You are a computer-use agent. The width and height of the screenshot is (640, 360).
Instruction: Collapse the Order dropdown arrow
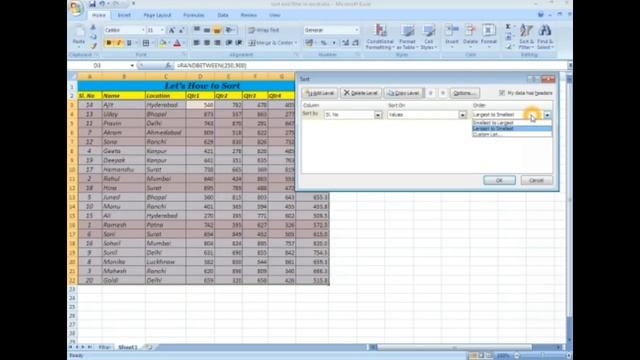(x=547, y=115)
